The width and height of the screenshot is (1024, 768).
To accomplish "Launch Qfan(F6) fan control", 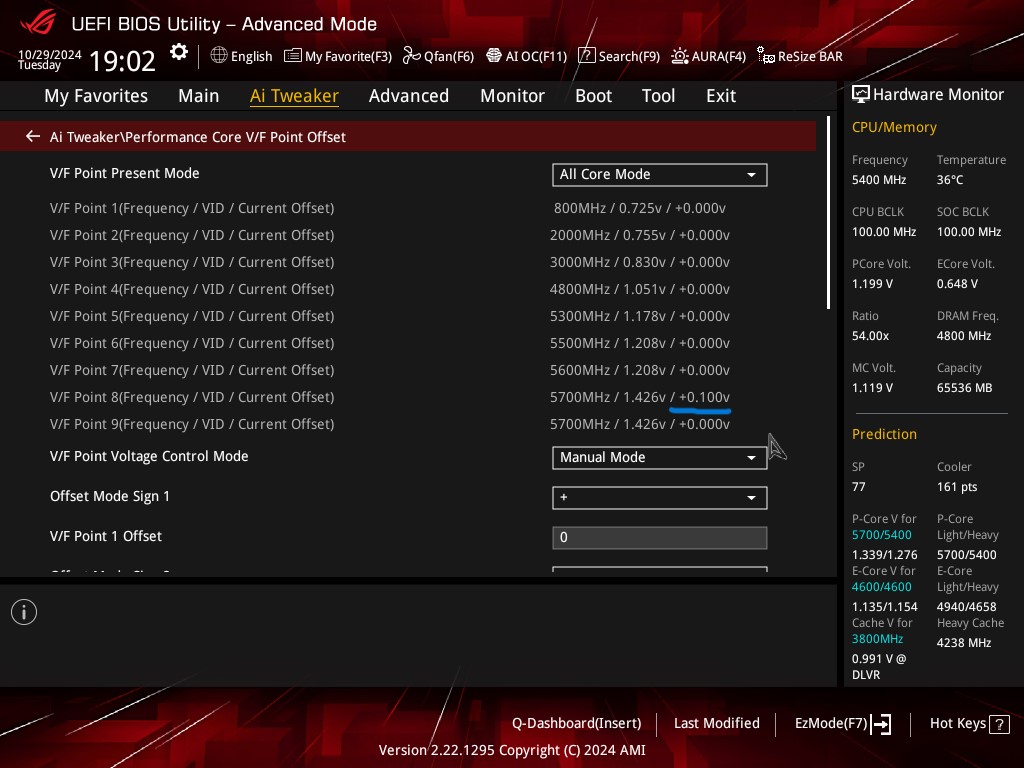I will [438, 56].
